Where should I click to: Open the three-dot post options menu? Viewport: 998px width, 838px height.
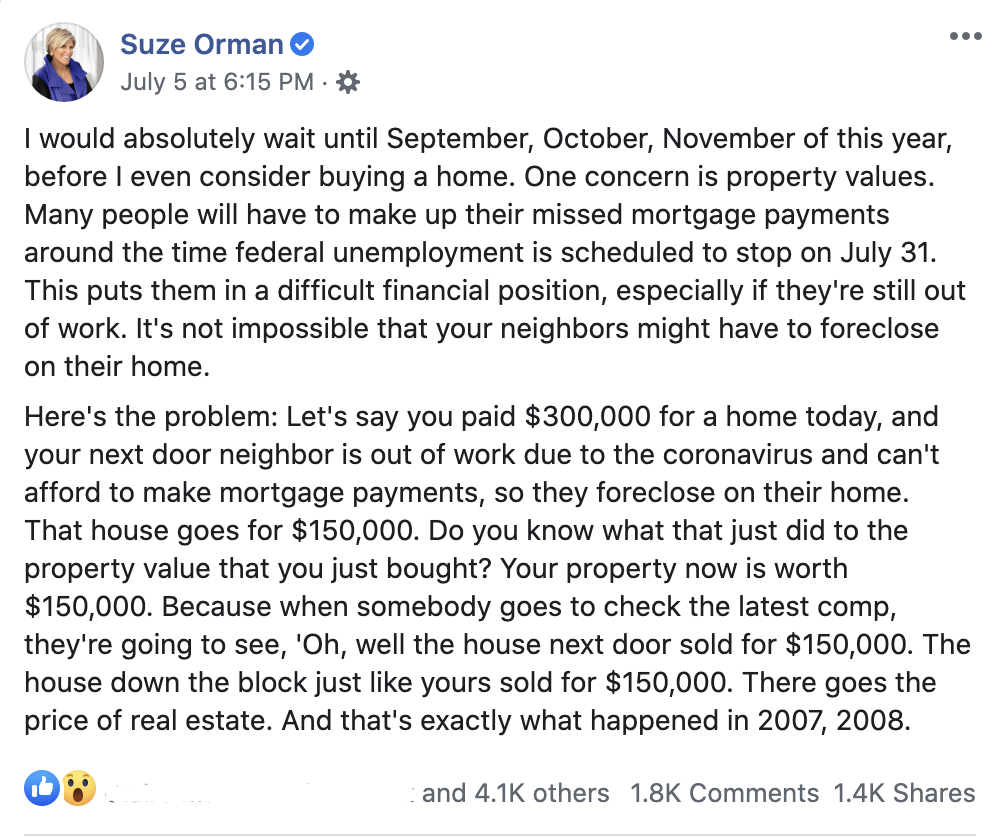pyautogui.click(x=965, y=36)
